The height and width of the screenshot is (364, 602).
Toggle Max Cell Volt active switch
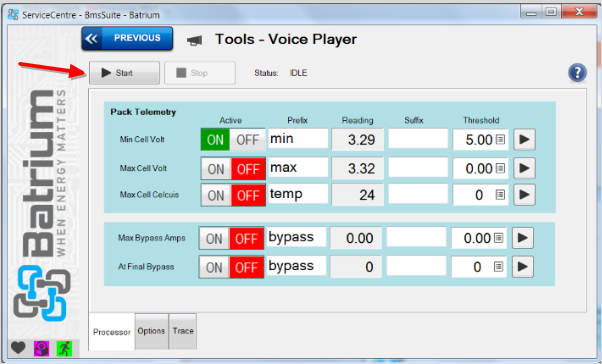[x=233, y=169]
